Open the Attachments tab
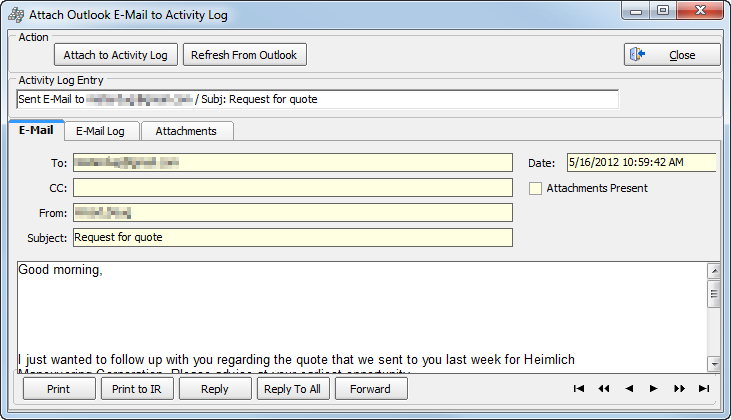The image size is (731, 420). pyautogui.click(x=186, y=131)
